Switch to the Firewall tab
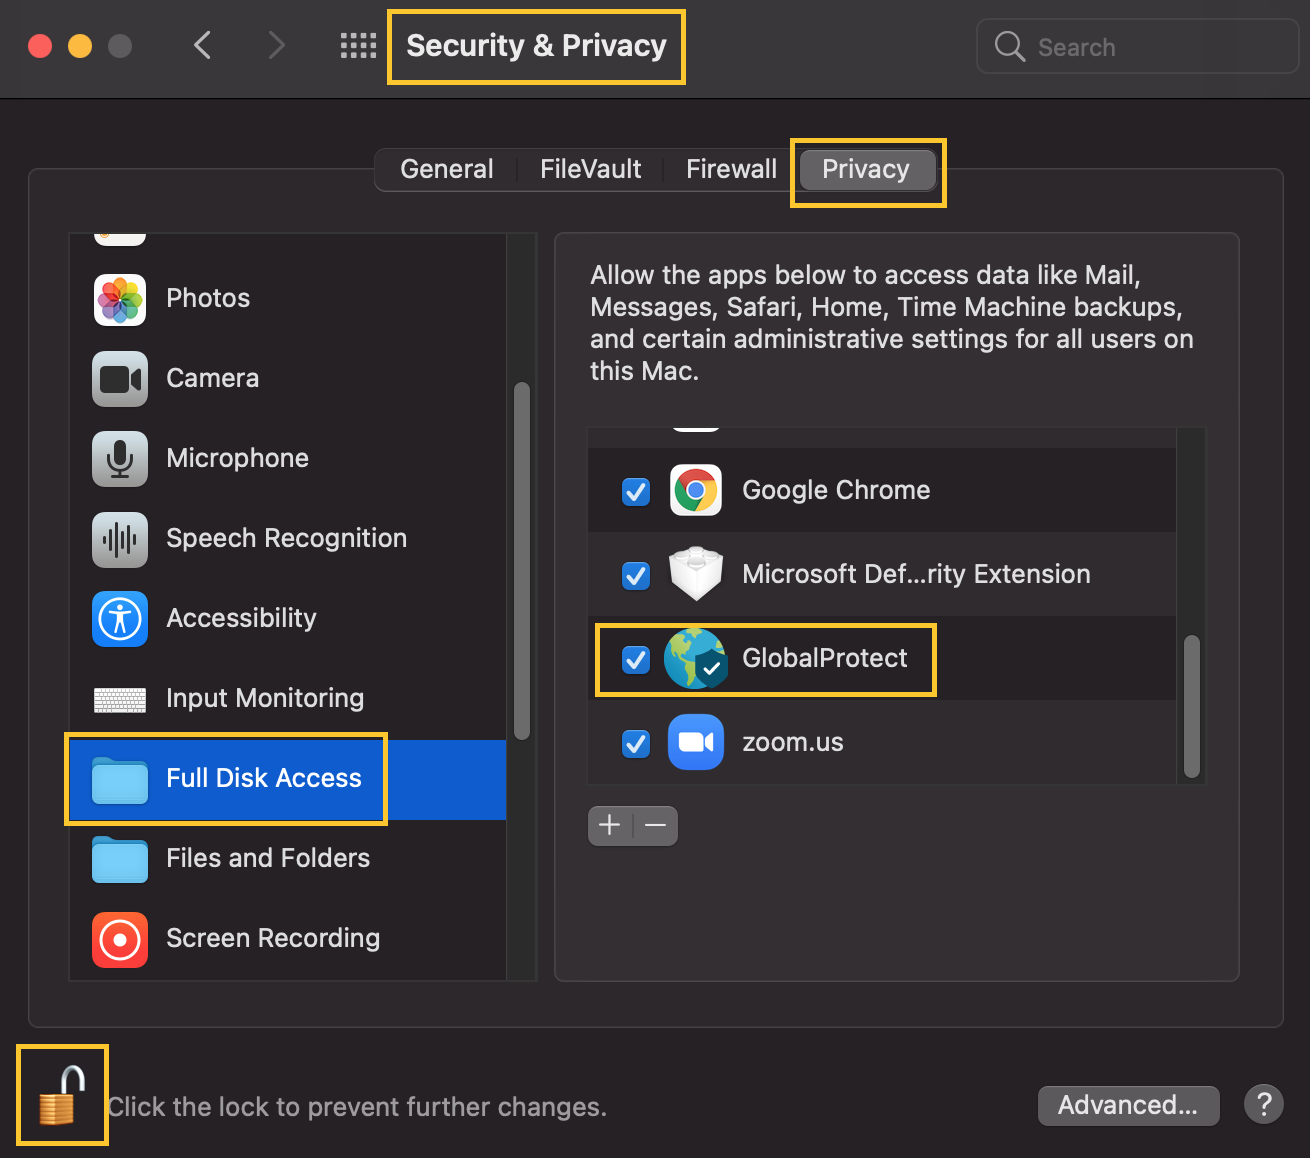 click(731, 169)
